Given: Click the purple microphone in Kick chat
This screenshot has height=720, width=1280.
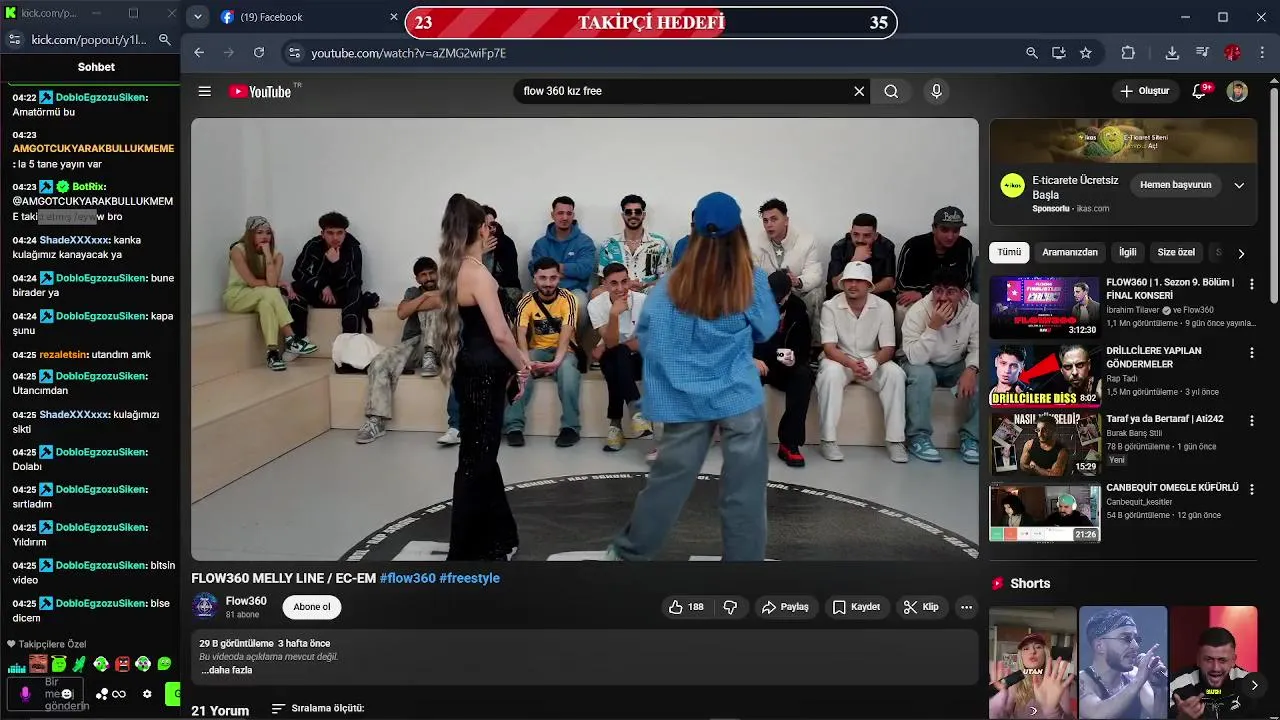Looking at the screenshot, I should [x=25, y=693].
